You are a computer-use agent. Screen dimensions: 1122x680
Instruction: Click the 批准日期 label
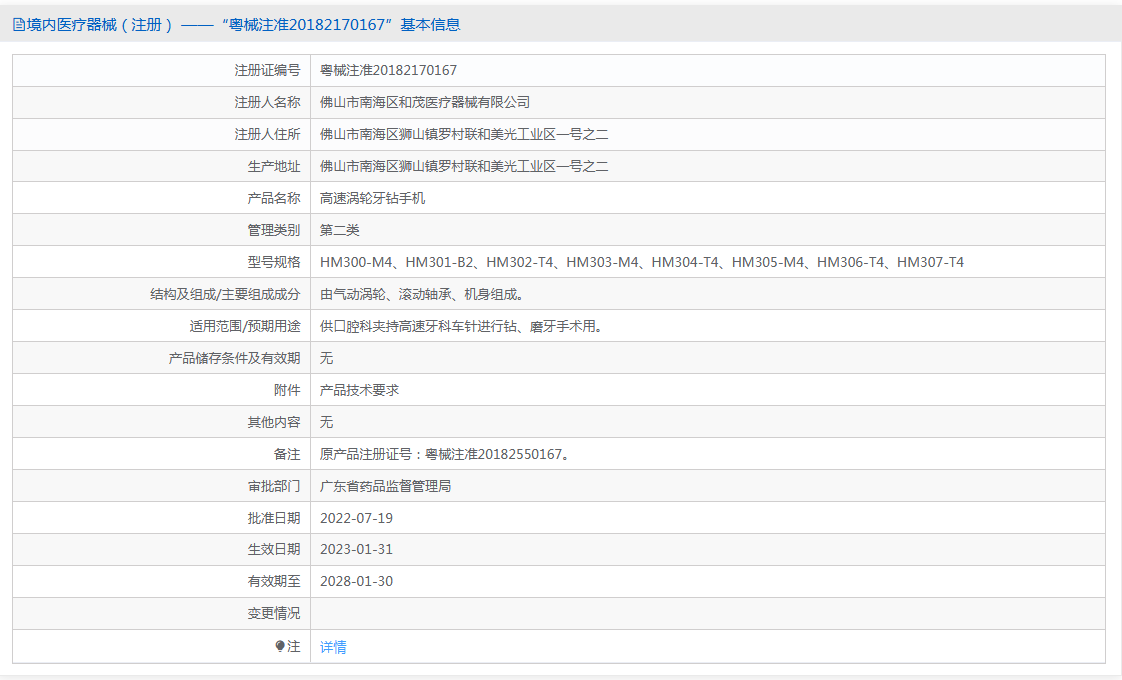coord(274,518)
